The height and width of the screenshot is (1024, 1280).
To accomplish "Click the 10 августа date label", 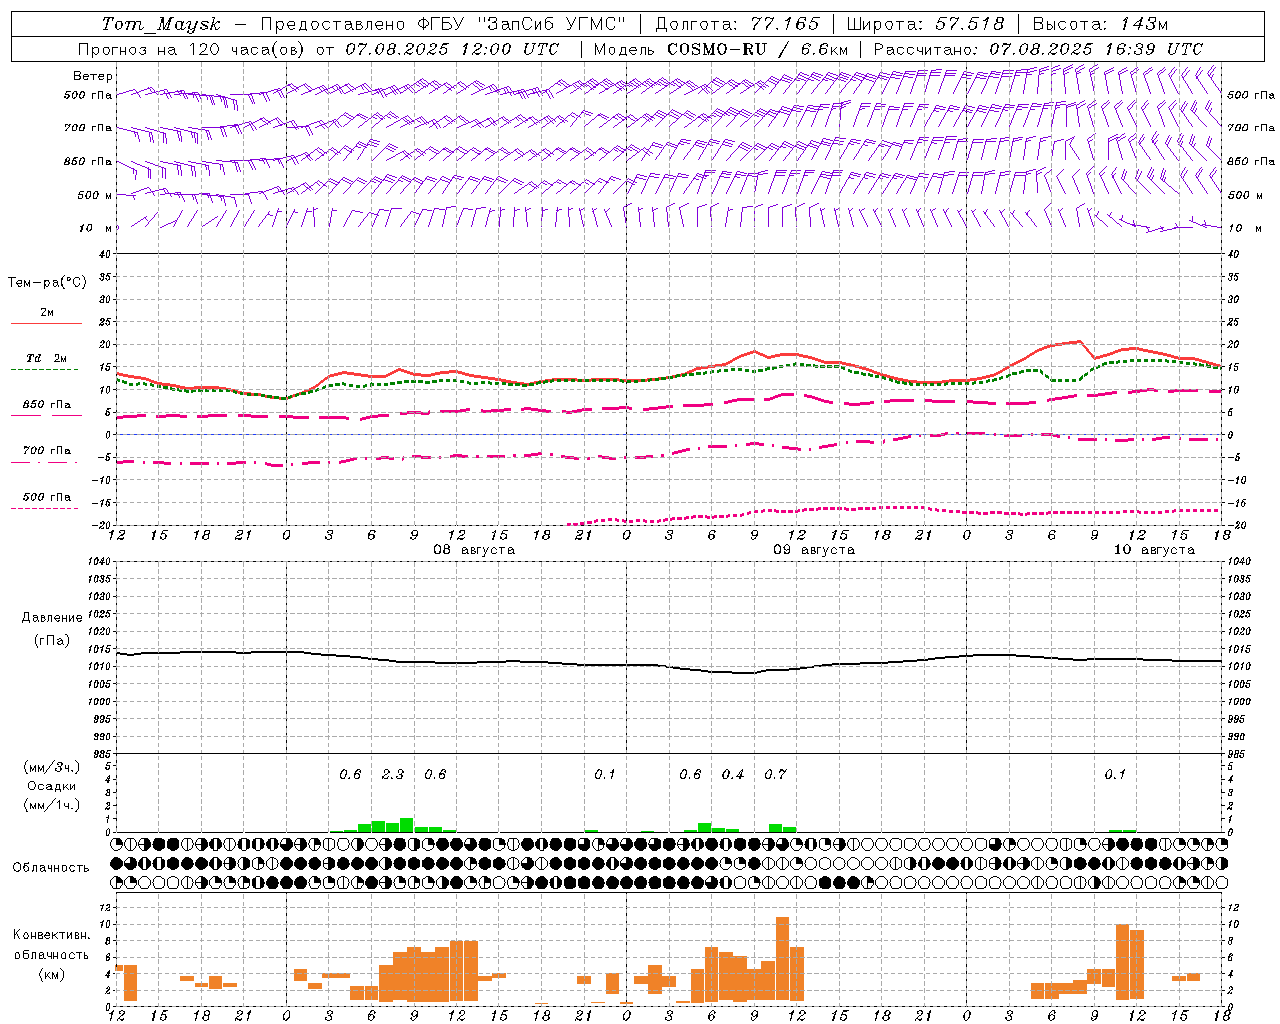I will coord(1154,550).
